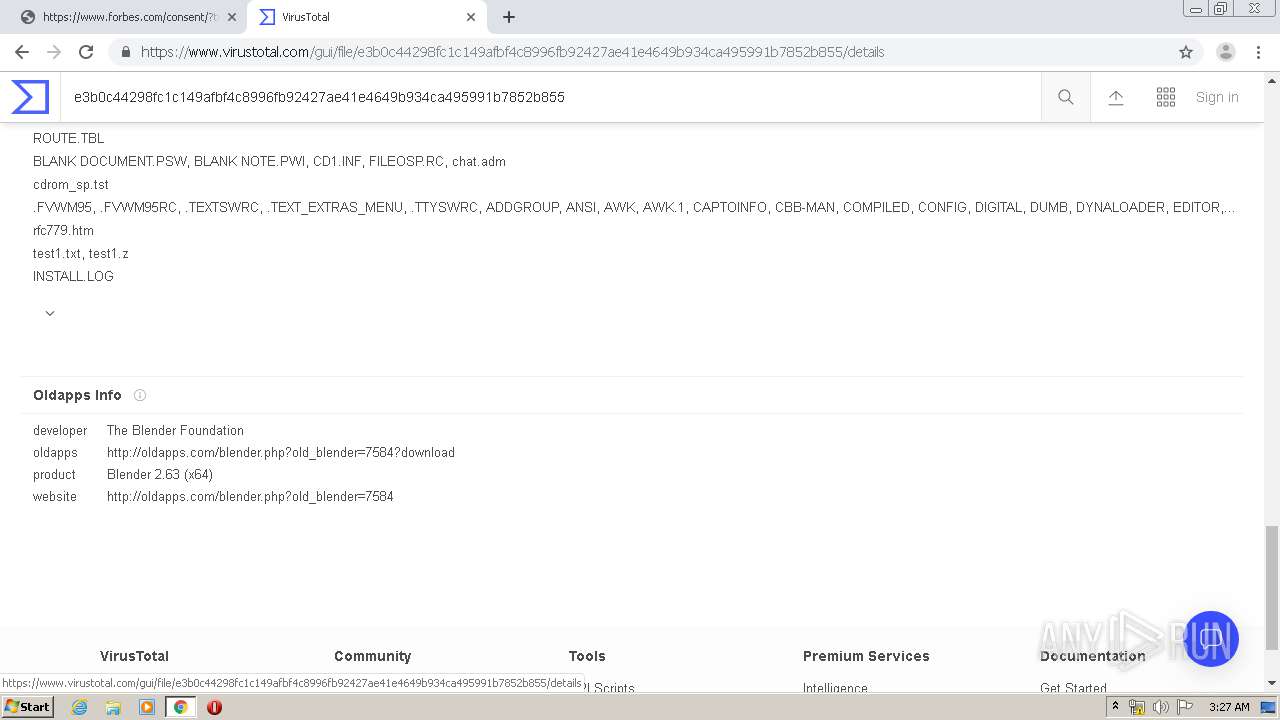The width and height of the screenshot is (1280, 720).
Task: Expand the file names list chevron
Action: tap(50, 313)
